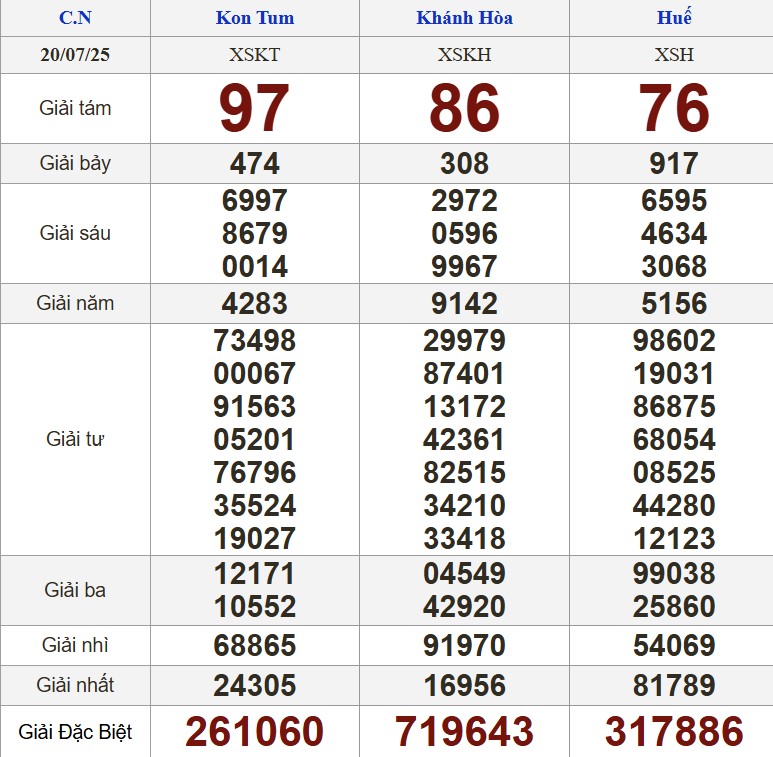Click Kon Tum eighth prize number 97
The image size is (773, 757).
pyautogui.click(x=254, y=108)
